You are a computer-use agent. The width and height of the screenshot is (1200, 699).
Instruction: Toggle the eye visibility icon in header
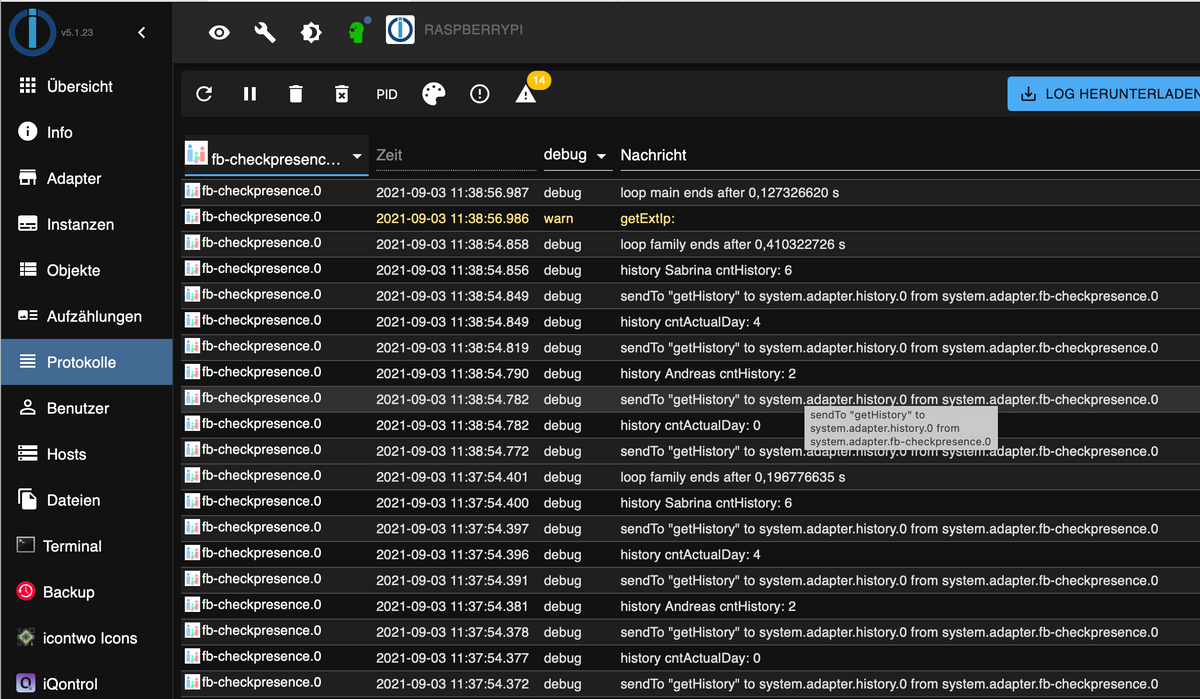[x=219, y=33]
